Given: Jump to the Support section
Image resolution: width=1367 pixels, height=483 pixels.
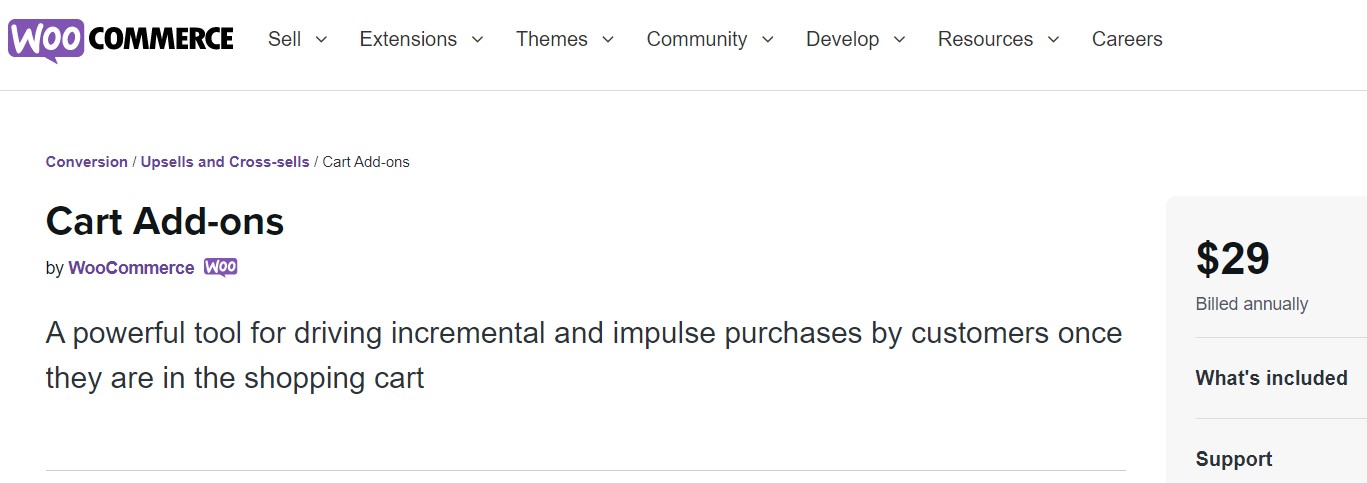Looking at the screenshot, I should pos(1234,459).
